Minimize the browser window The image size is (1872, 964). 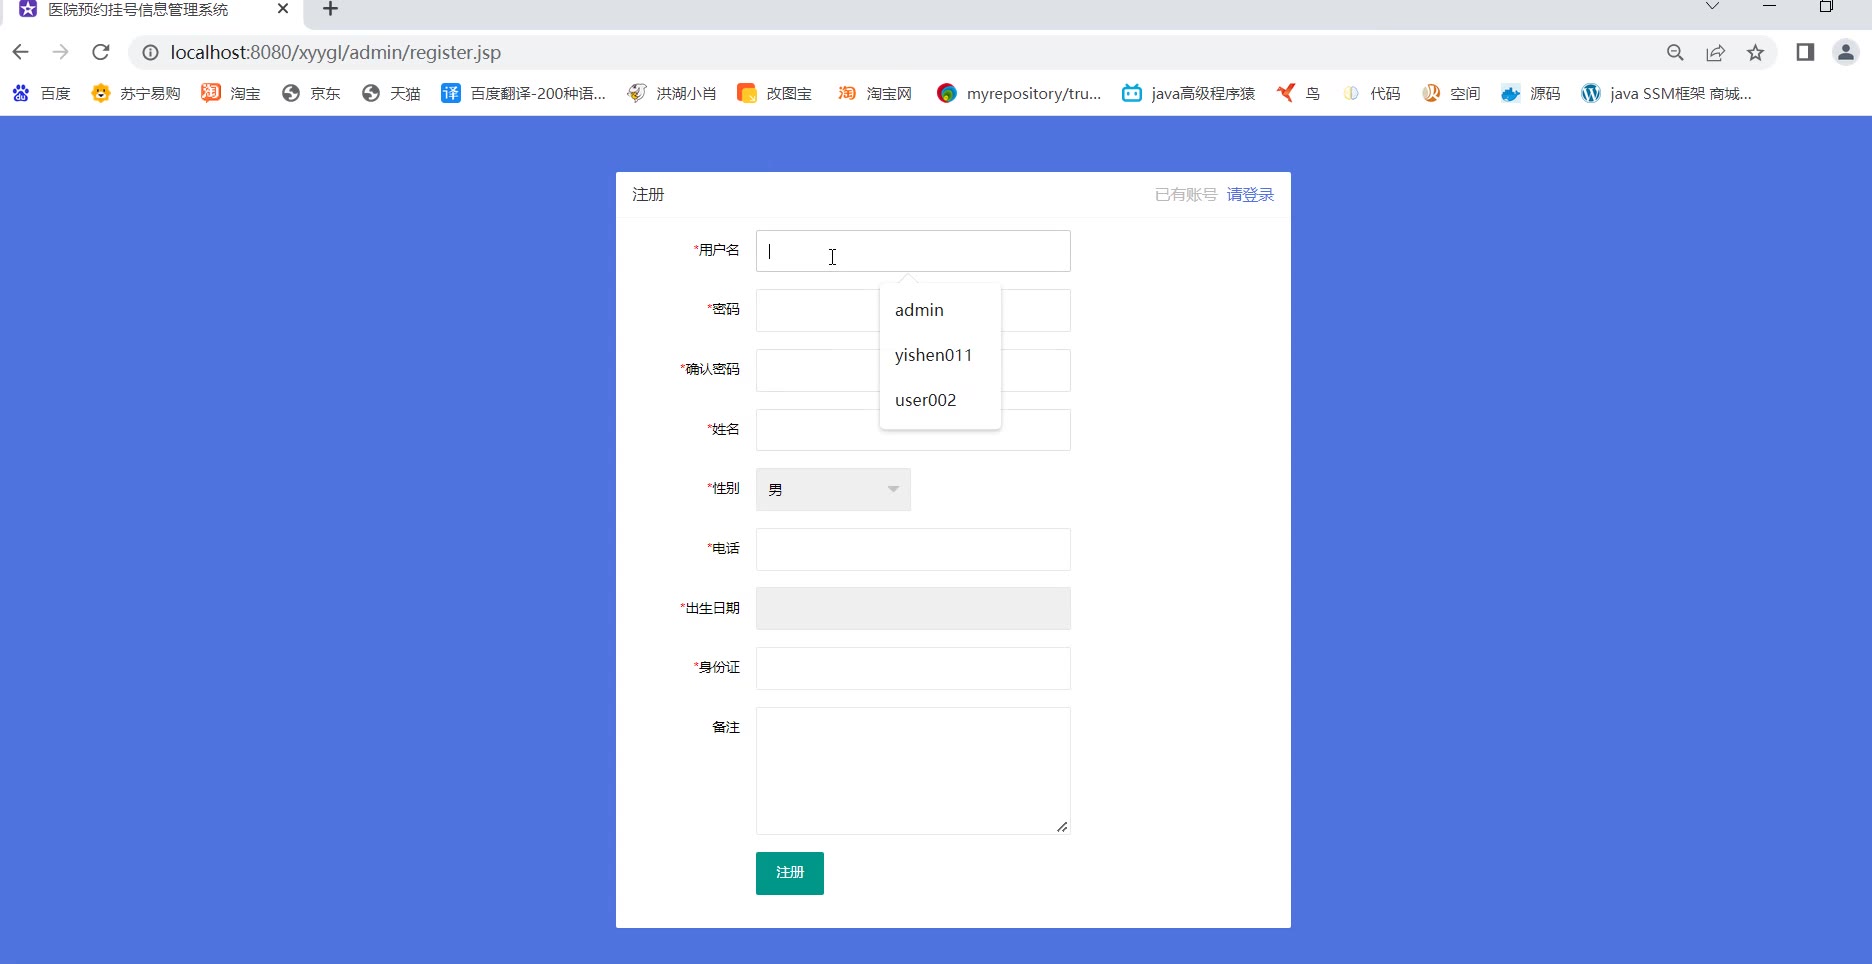pyautogui.click(x=1769, y=6)
